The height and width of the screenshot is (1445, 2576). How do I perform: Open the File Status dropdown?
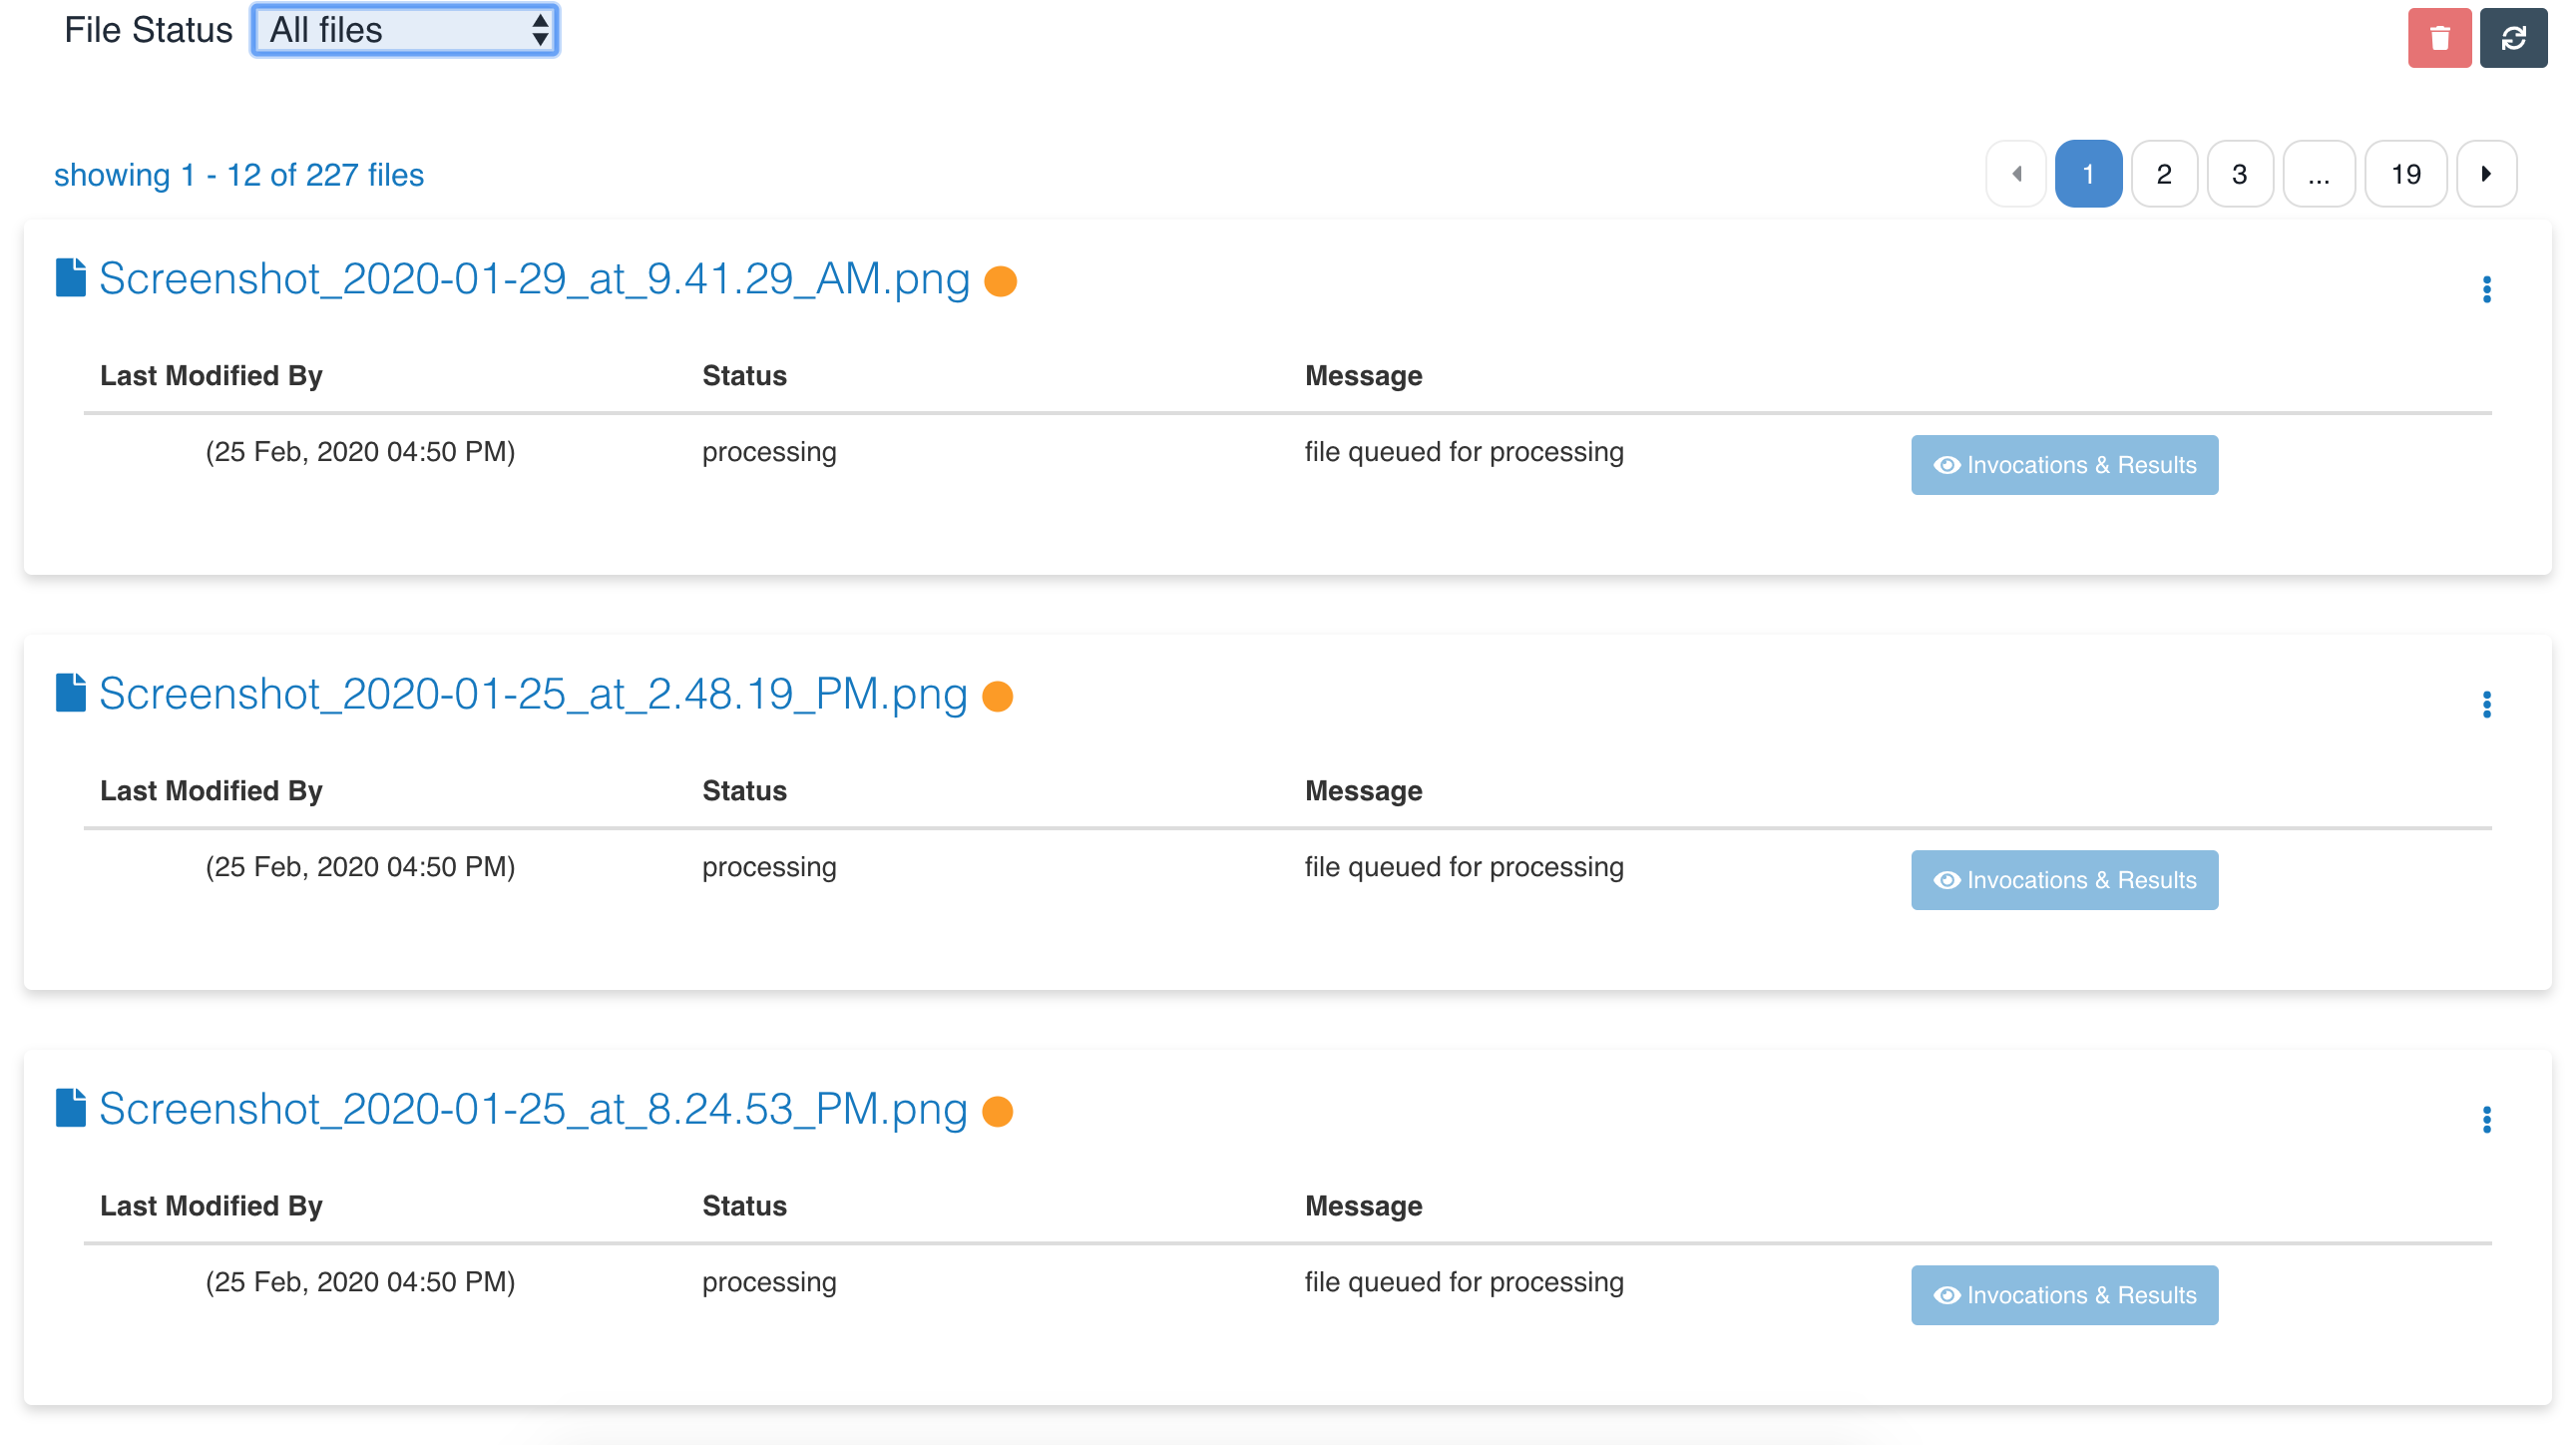point(404,30)
